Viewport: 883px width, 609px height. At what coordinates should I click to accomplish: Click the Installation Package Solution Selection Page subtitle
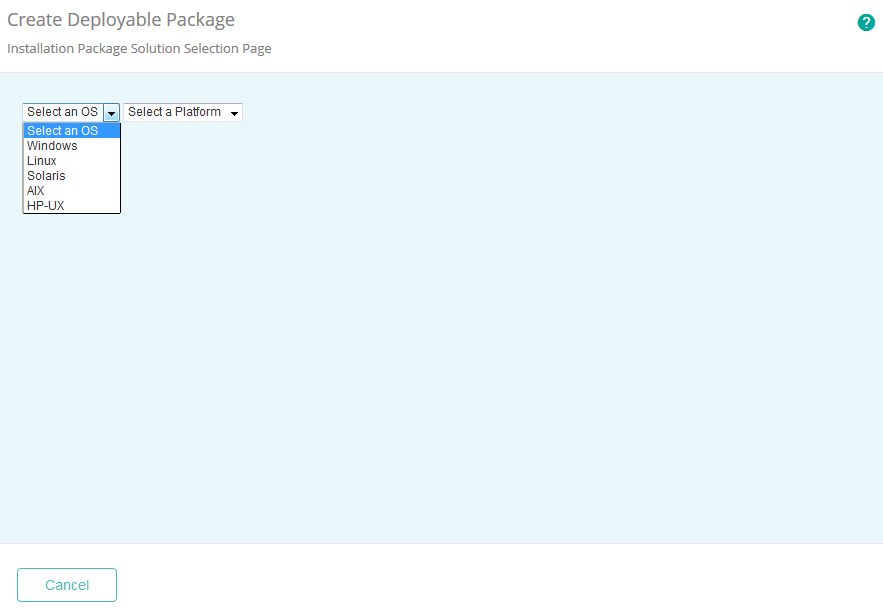pyautogui.click(x=139, y=48)
